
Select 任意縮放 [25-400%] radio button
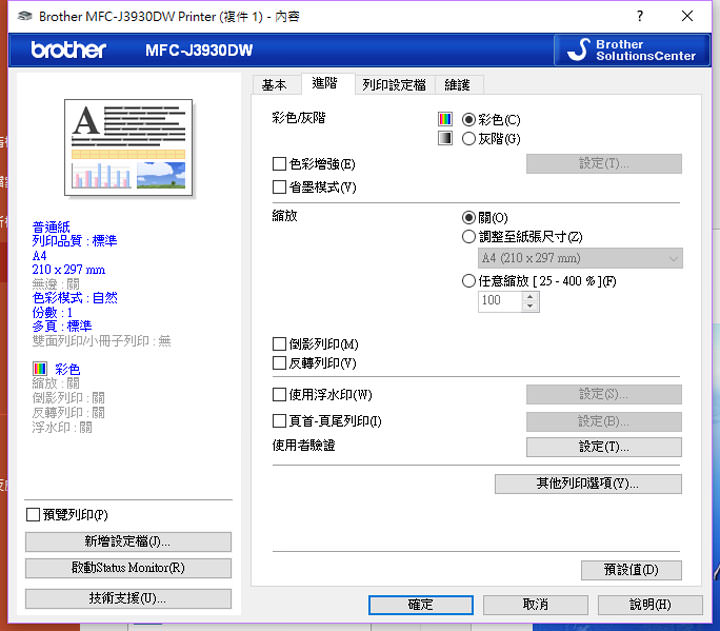click(468, 281)
